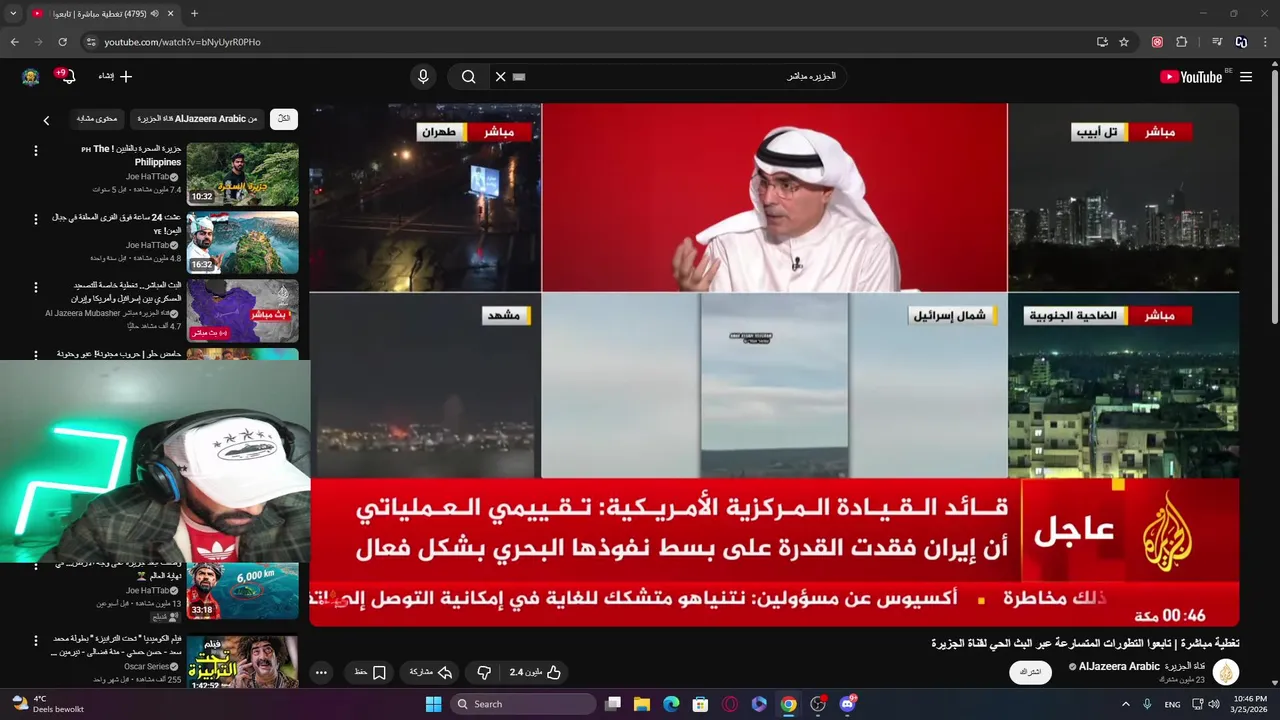This screenshot has height=720, width=1280.
Task: Open Joe HaTTab channel under Philippines video
Action: coord(148,177)
